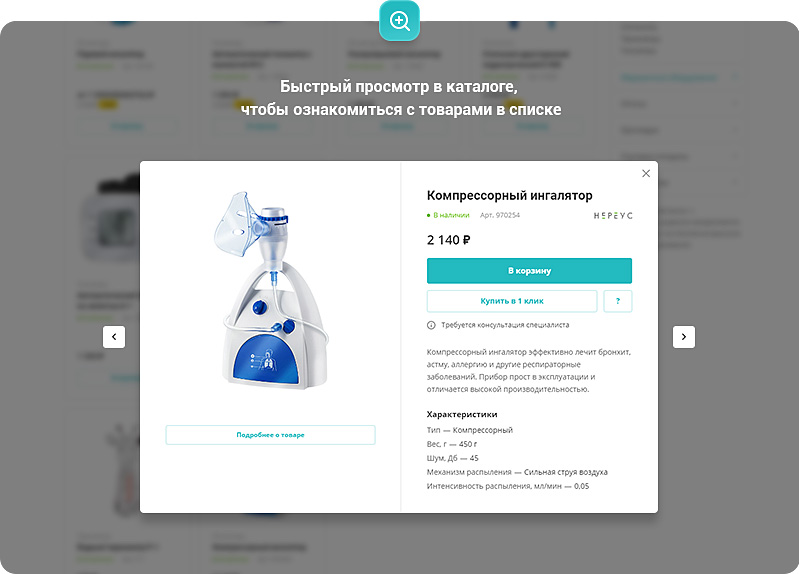The width and height of the screenshot is (799, 574).
Task: Close the product quick-view popup
Action: point(646,173)
